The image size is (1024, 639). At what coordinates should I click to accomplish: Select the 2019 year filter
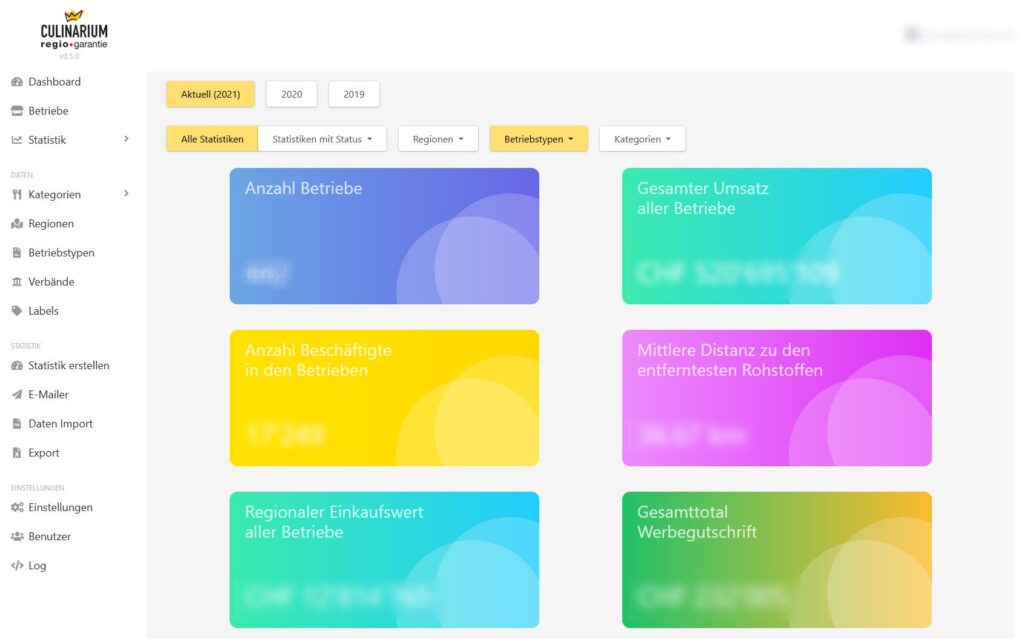[x=354, y=94]
